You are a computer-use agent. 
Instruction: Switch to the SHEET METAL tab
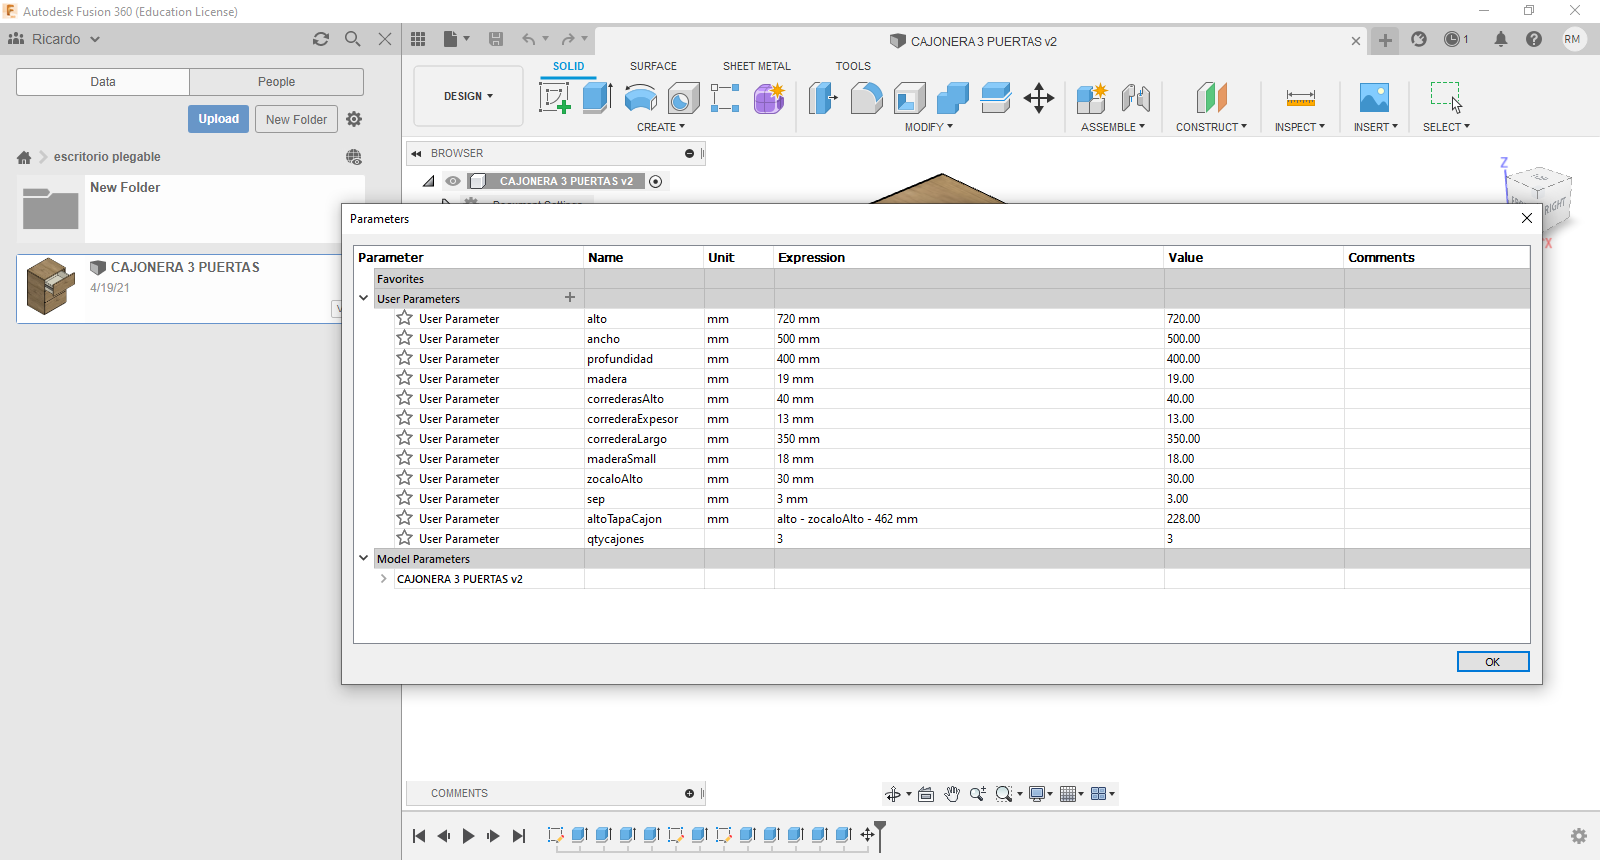pos(757,66)
